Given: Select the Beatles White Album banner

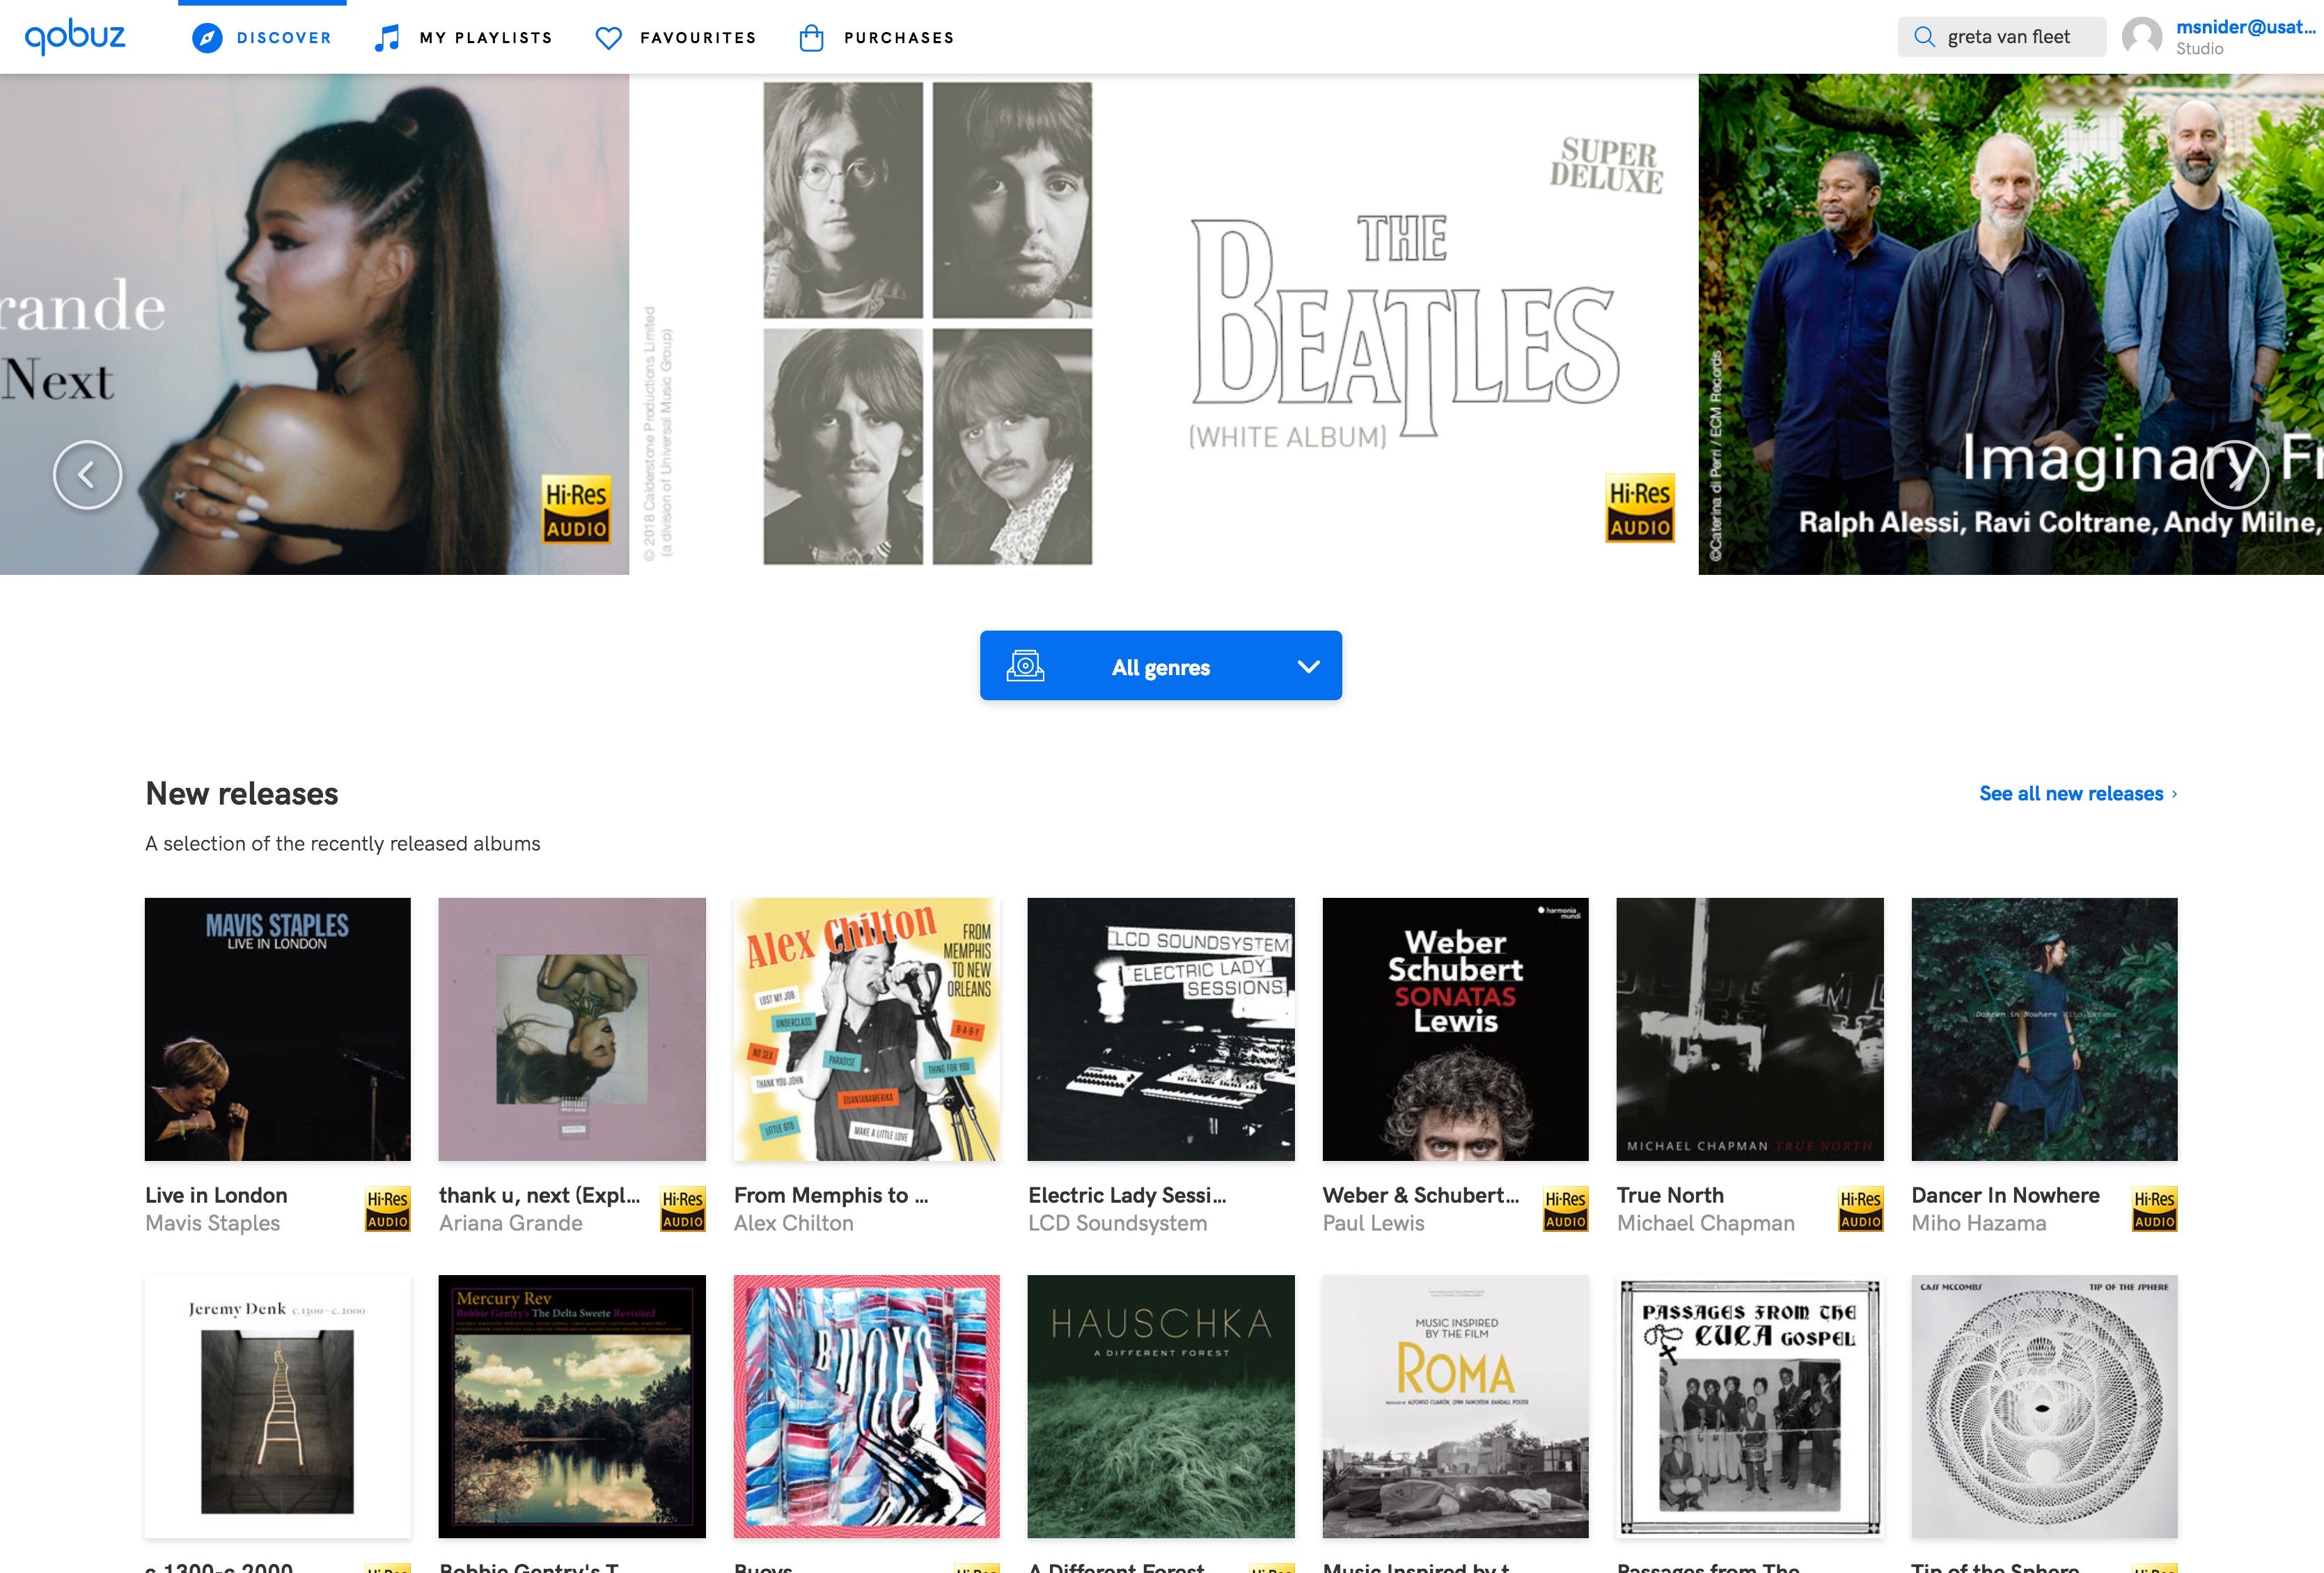Looking at the screenshot, I should pos(1163,324).
